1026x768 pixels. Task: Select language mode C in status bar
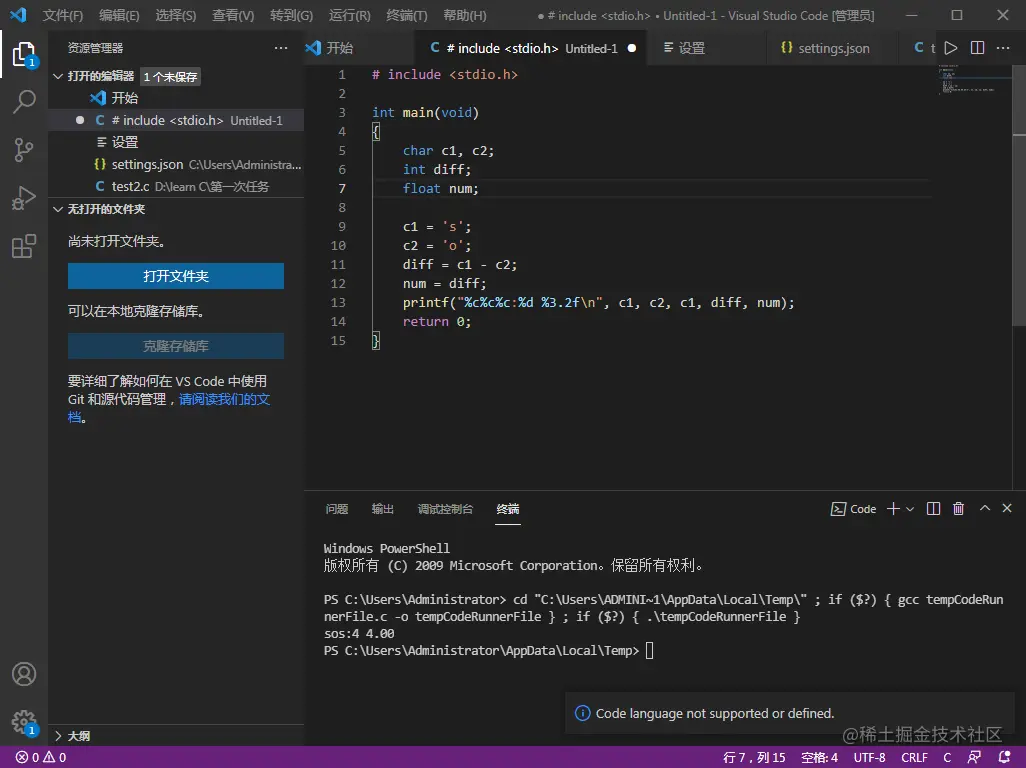click(x=947, y=758)
